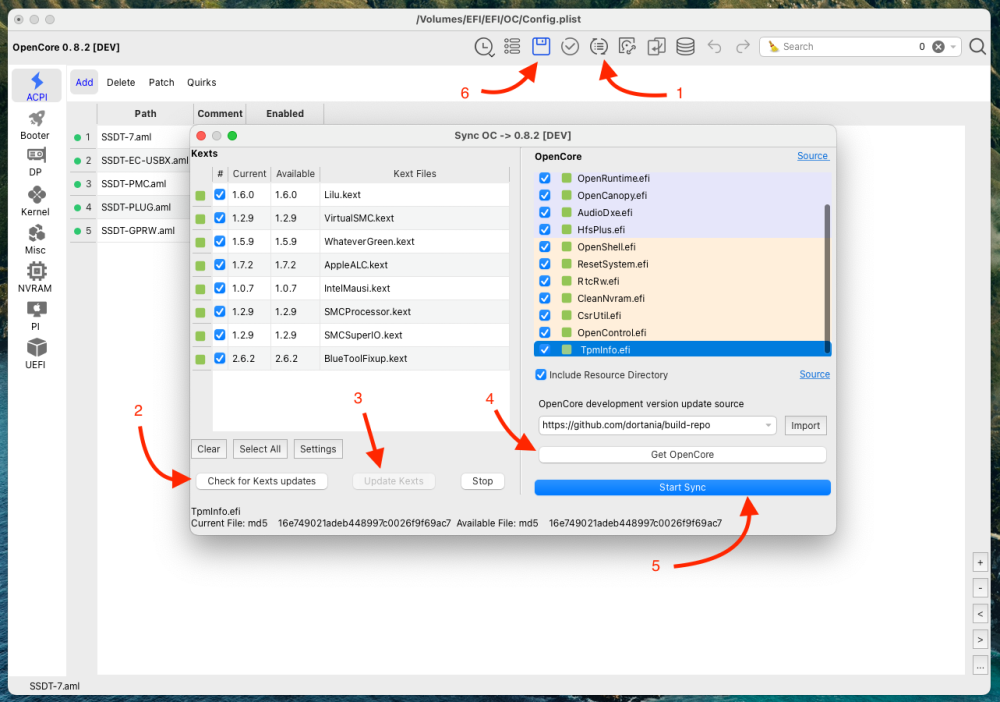Open the DP section in the sidebar
Image resolution: width=1000 pixels, height=702 pixels.
[35, 162]
